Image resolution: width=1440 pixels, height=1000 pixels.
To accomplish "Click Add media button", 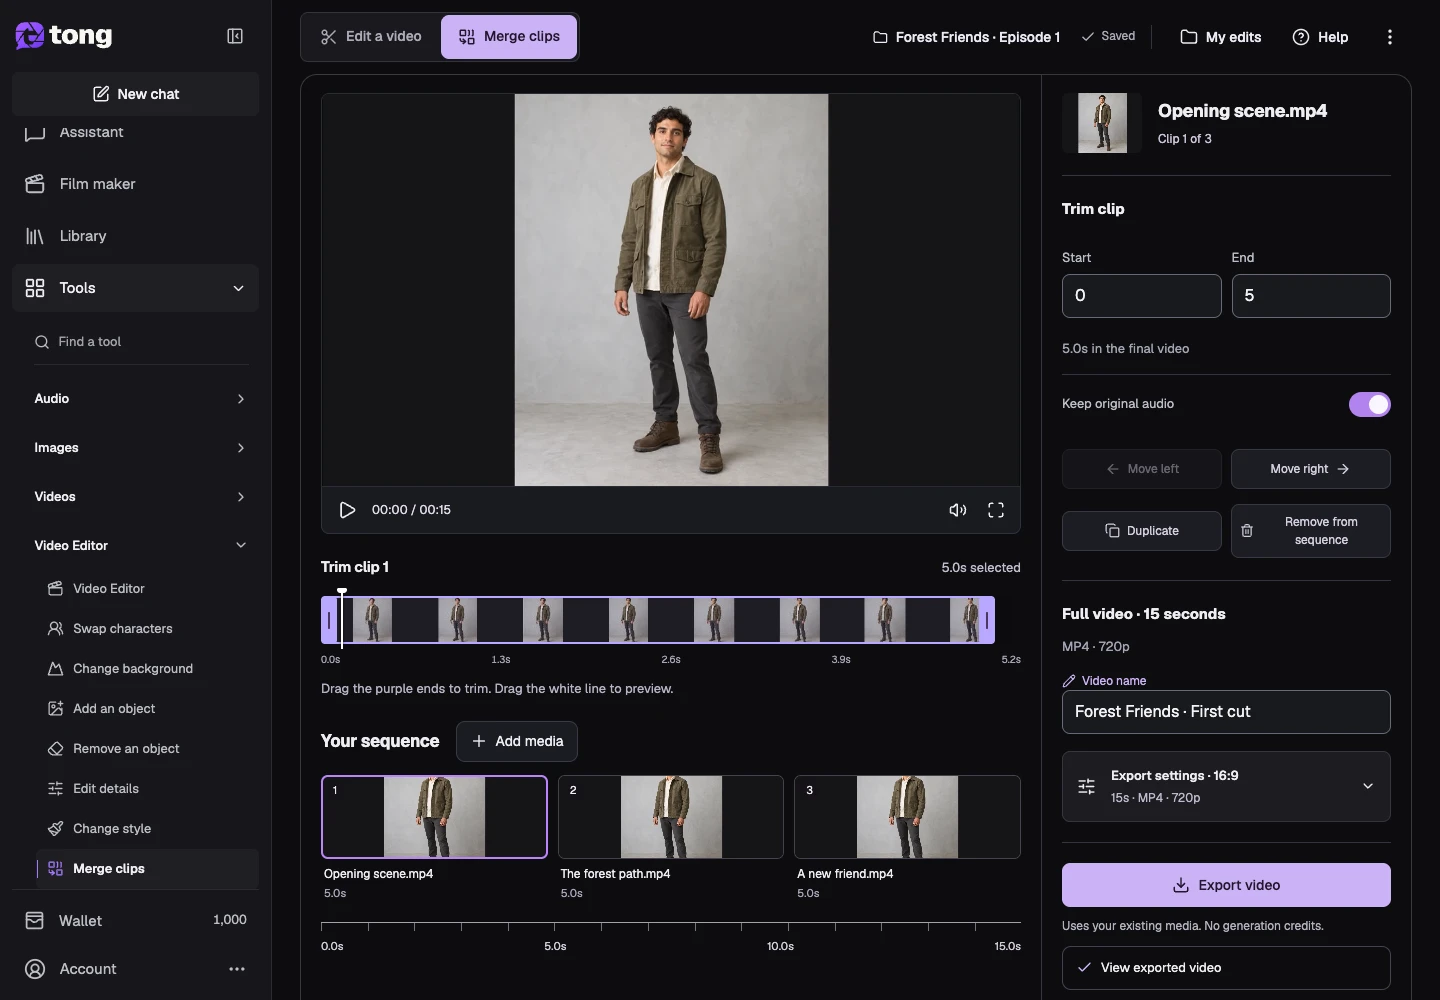I will click(x=517, y=741).
